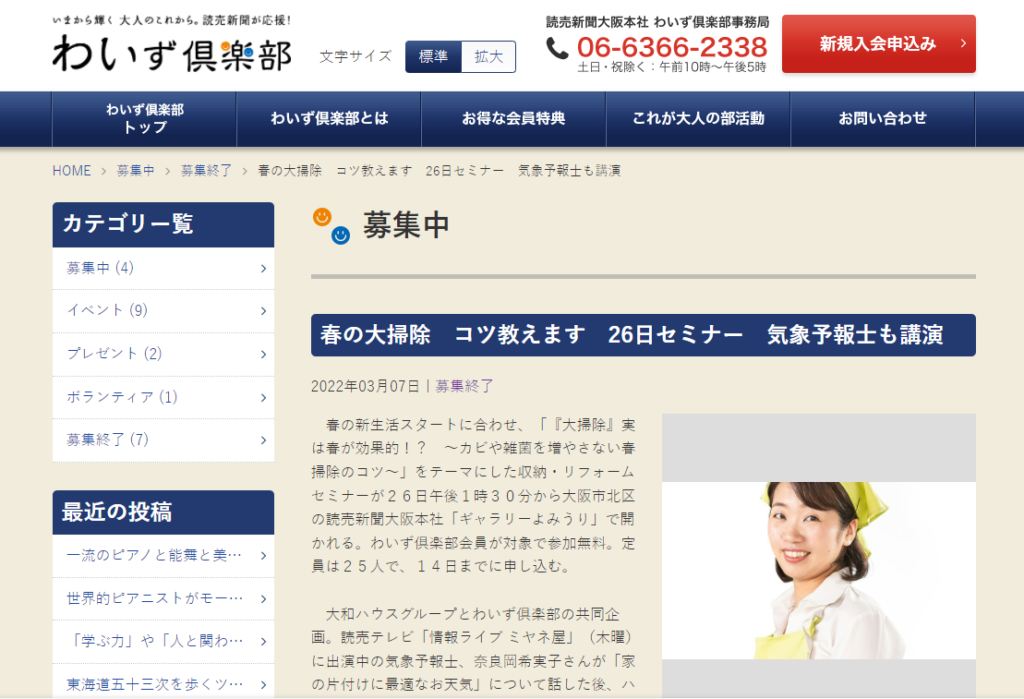This screenshot has height=699, width=1024.
Task: Switch text size to 拡大
Action: pyautogui.click(x=488, y=57)
